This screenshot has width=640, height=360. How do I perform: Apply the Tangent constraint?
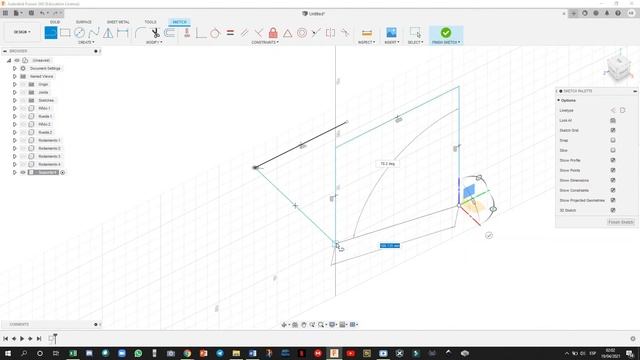point(215,33)
